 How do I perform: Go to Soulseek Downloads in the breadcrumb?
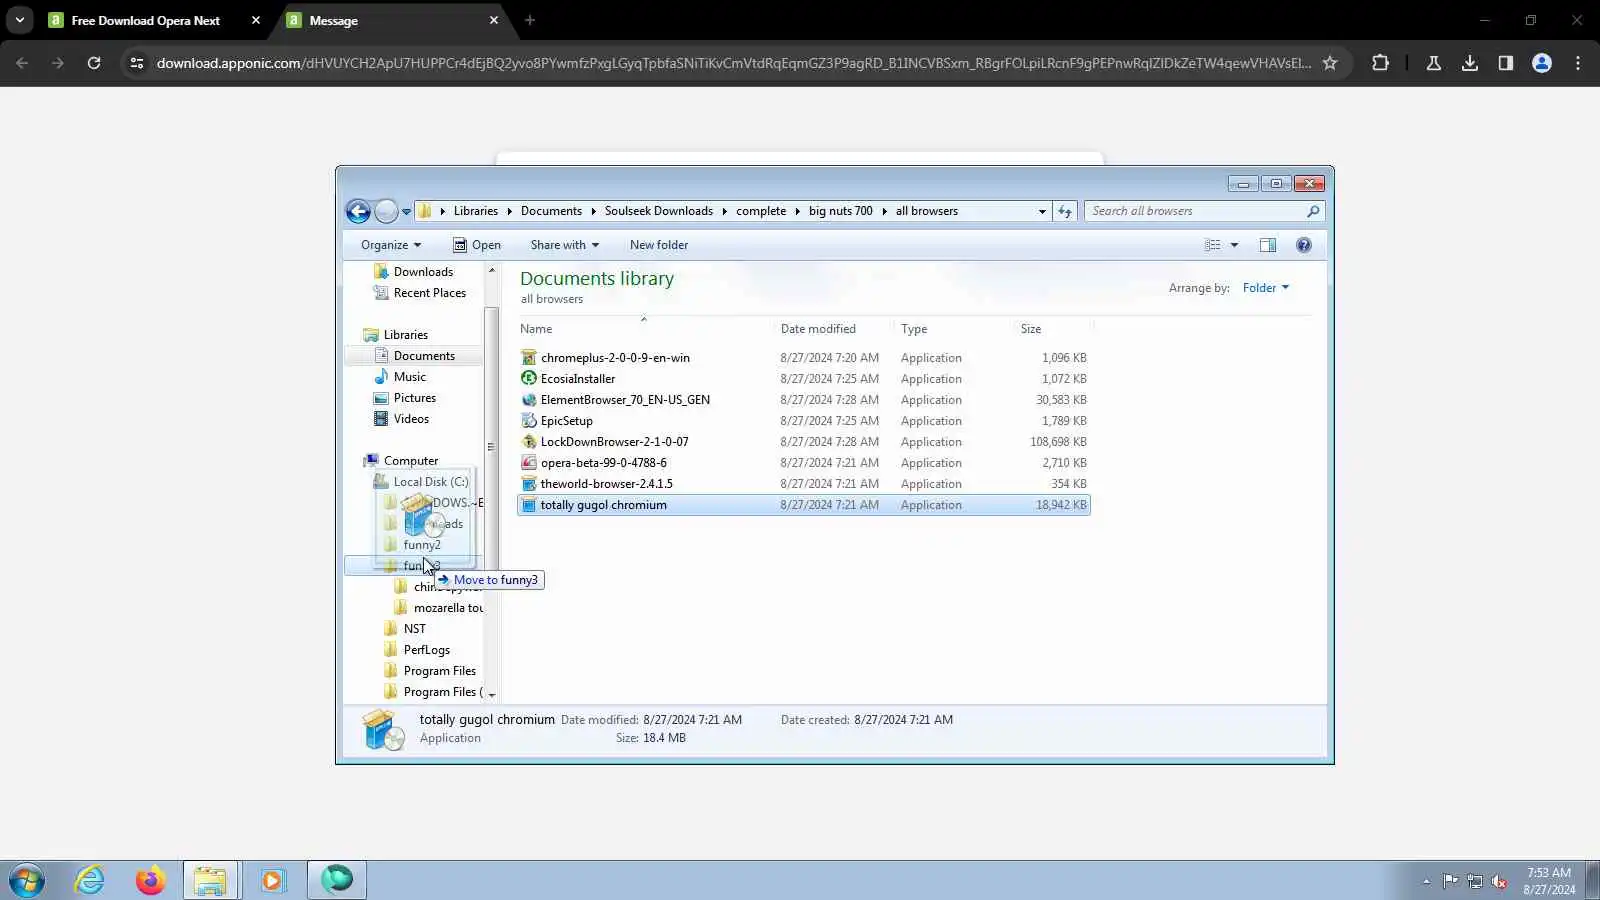coord(659,211)
